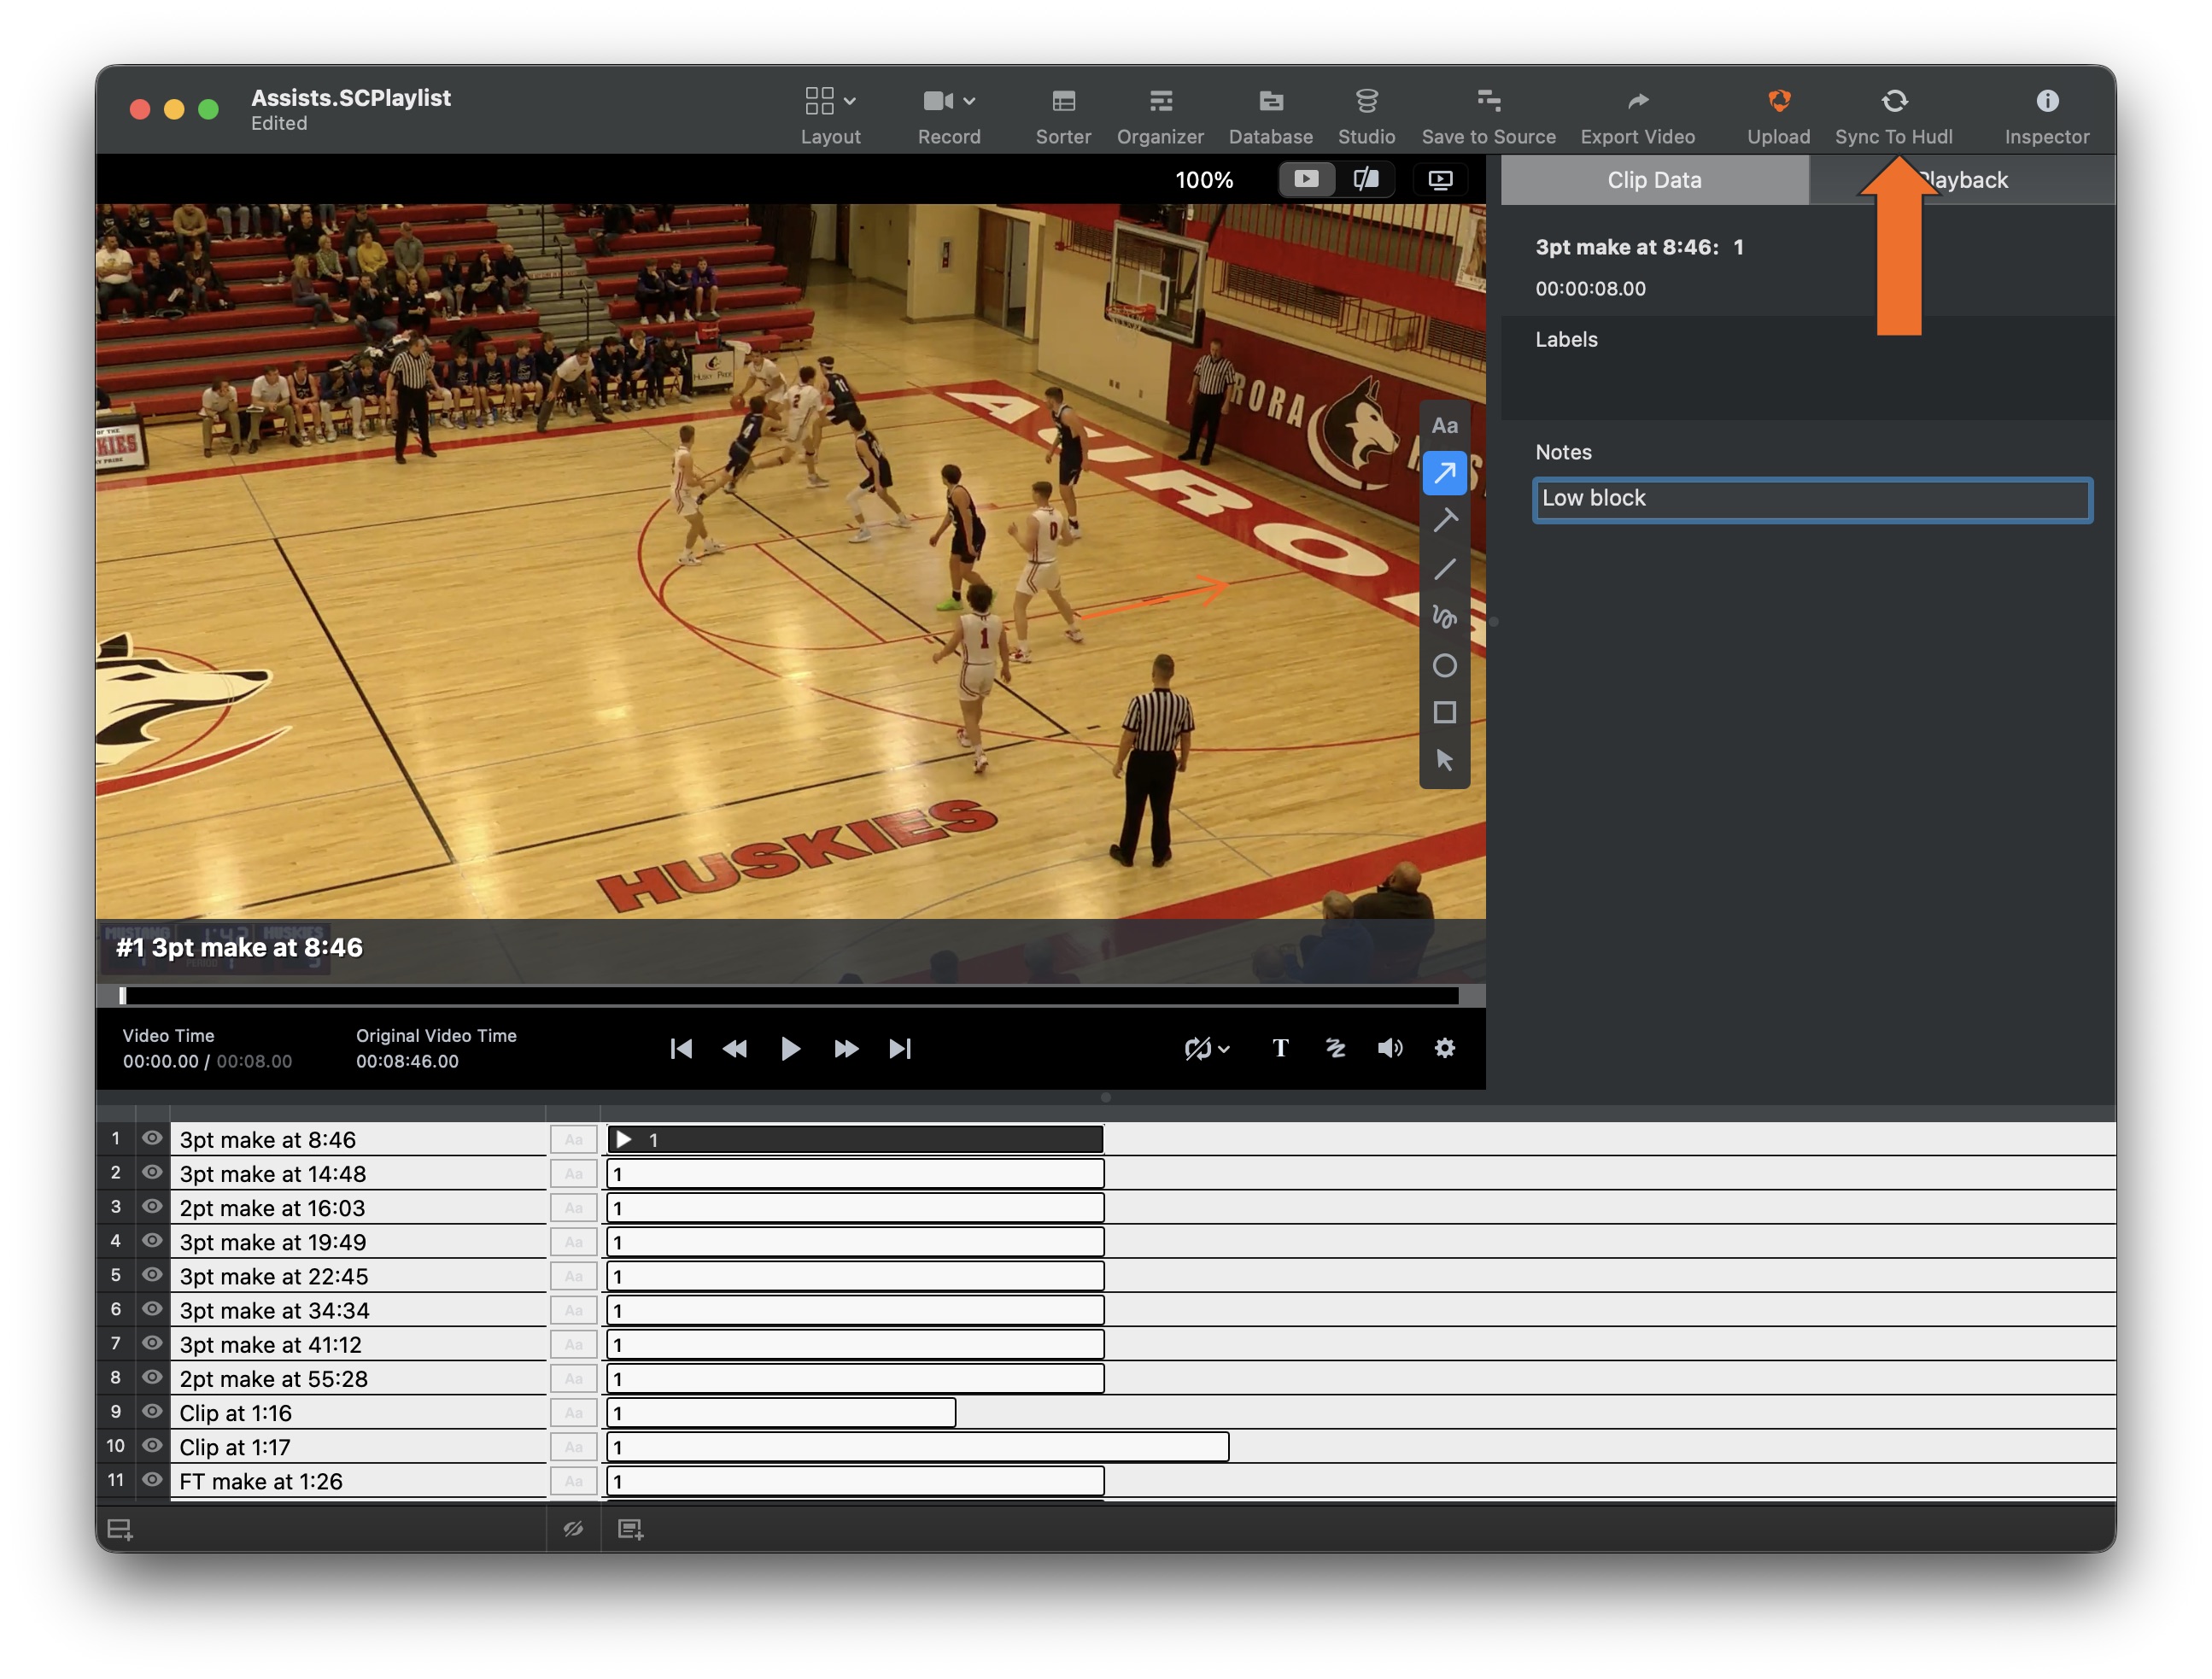Viewport: 2212px width, 1679px height.
Task: Select the circle drawing tool
Action: pos(1444,665)
